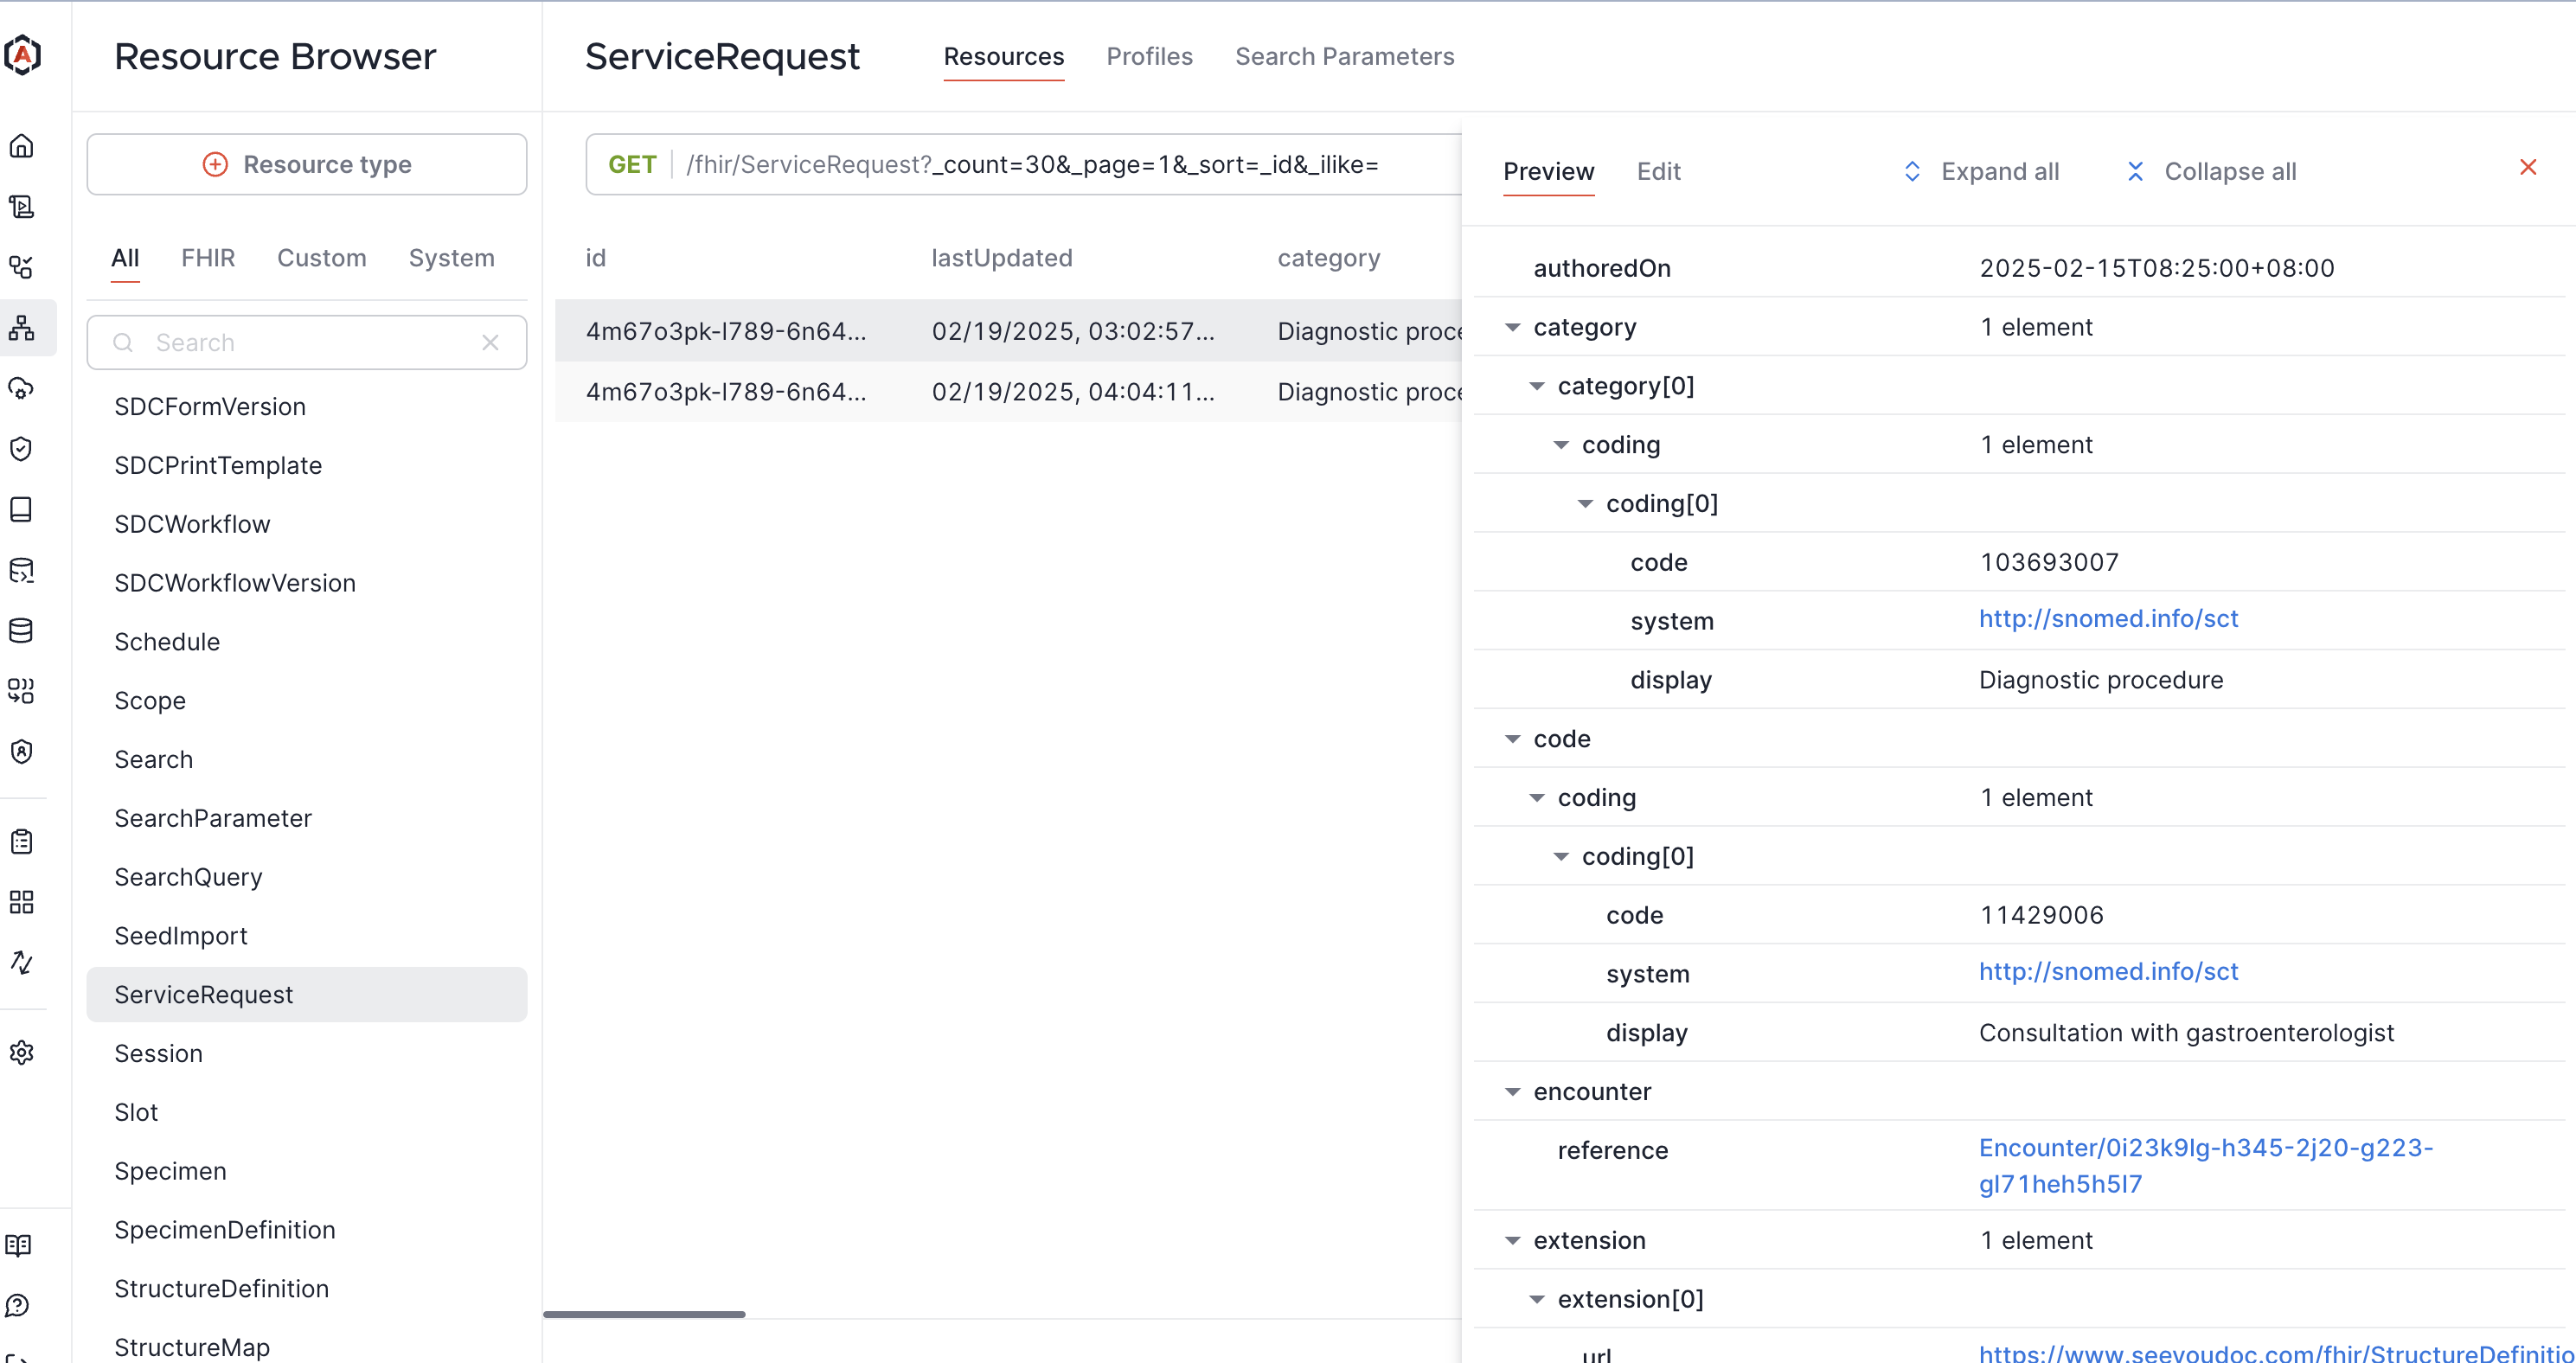Open the Search Parameters tab
Image resolution: width=2576 pixels, height=1363 pixels.
pos(1345,57)
